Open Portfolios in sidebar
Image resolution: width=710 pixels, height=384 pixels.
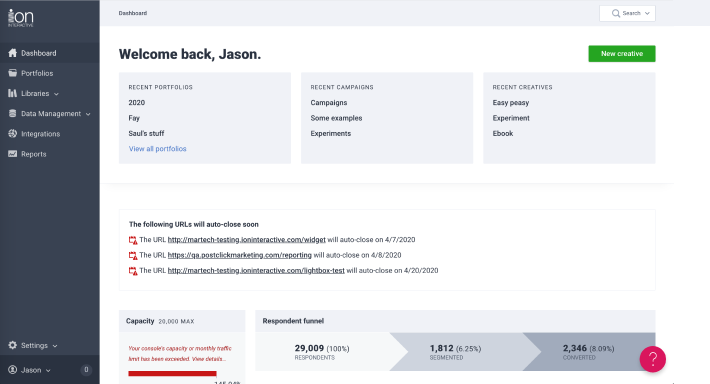tap(50, 73)
